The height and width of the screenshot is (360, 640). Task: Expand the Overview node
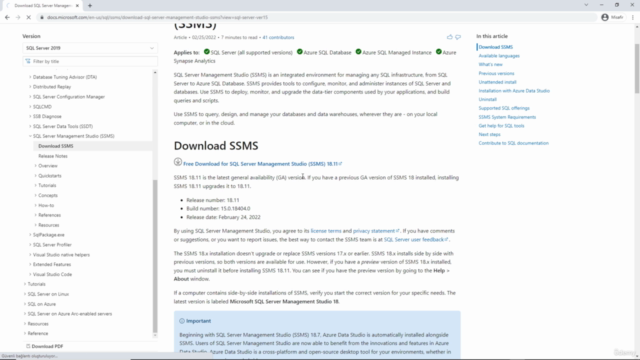coord(36,166)
